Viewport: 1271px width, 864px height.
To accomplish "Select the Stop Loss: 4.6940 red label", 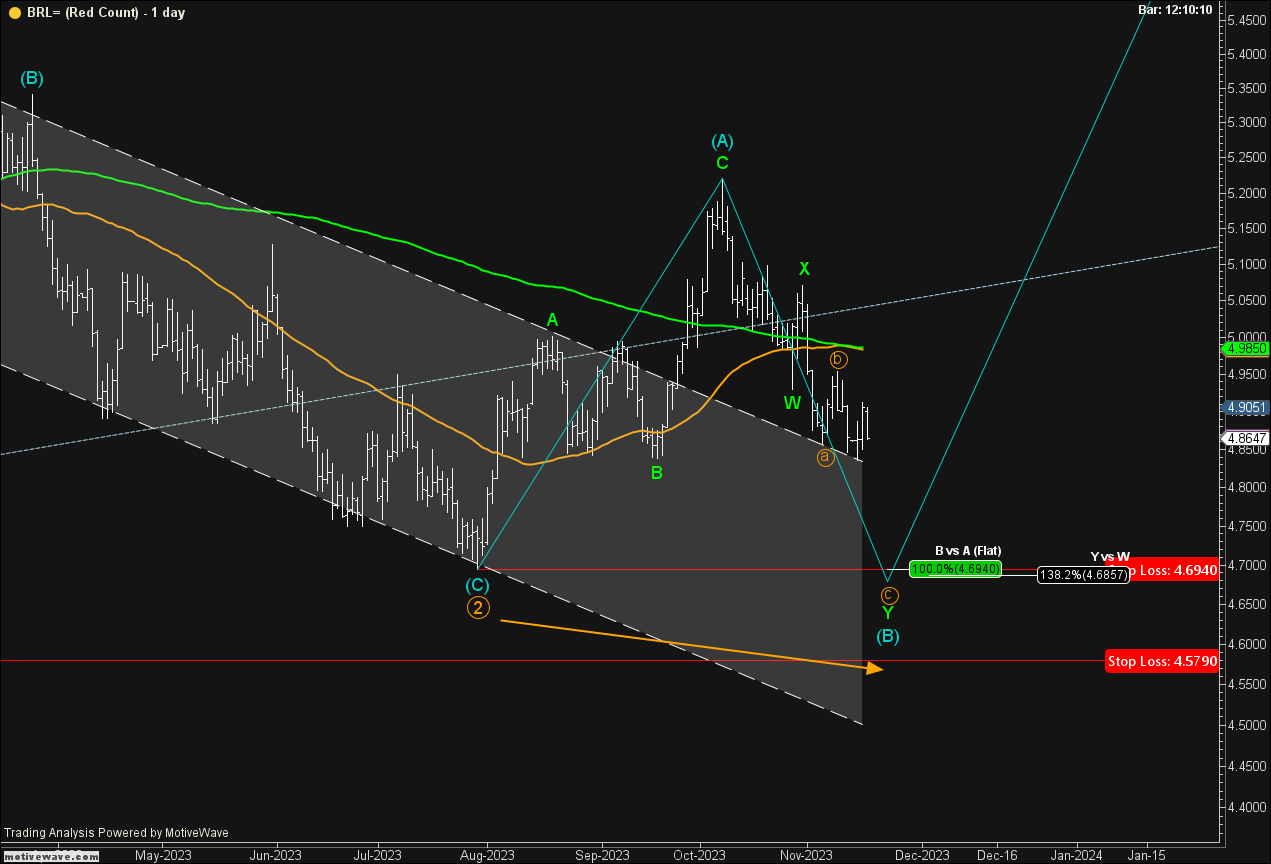I will click(x=1175, y=570).
